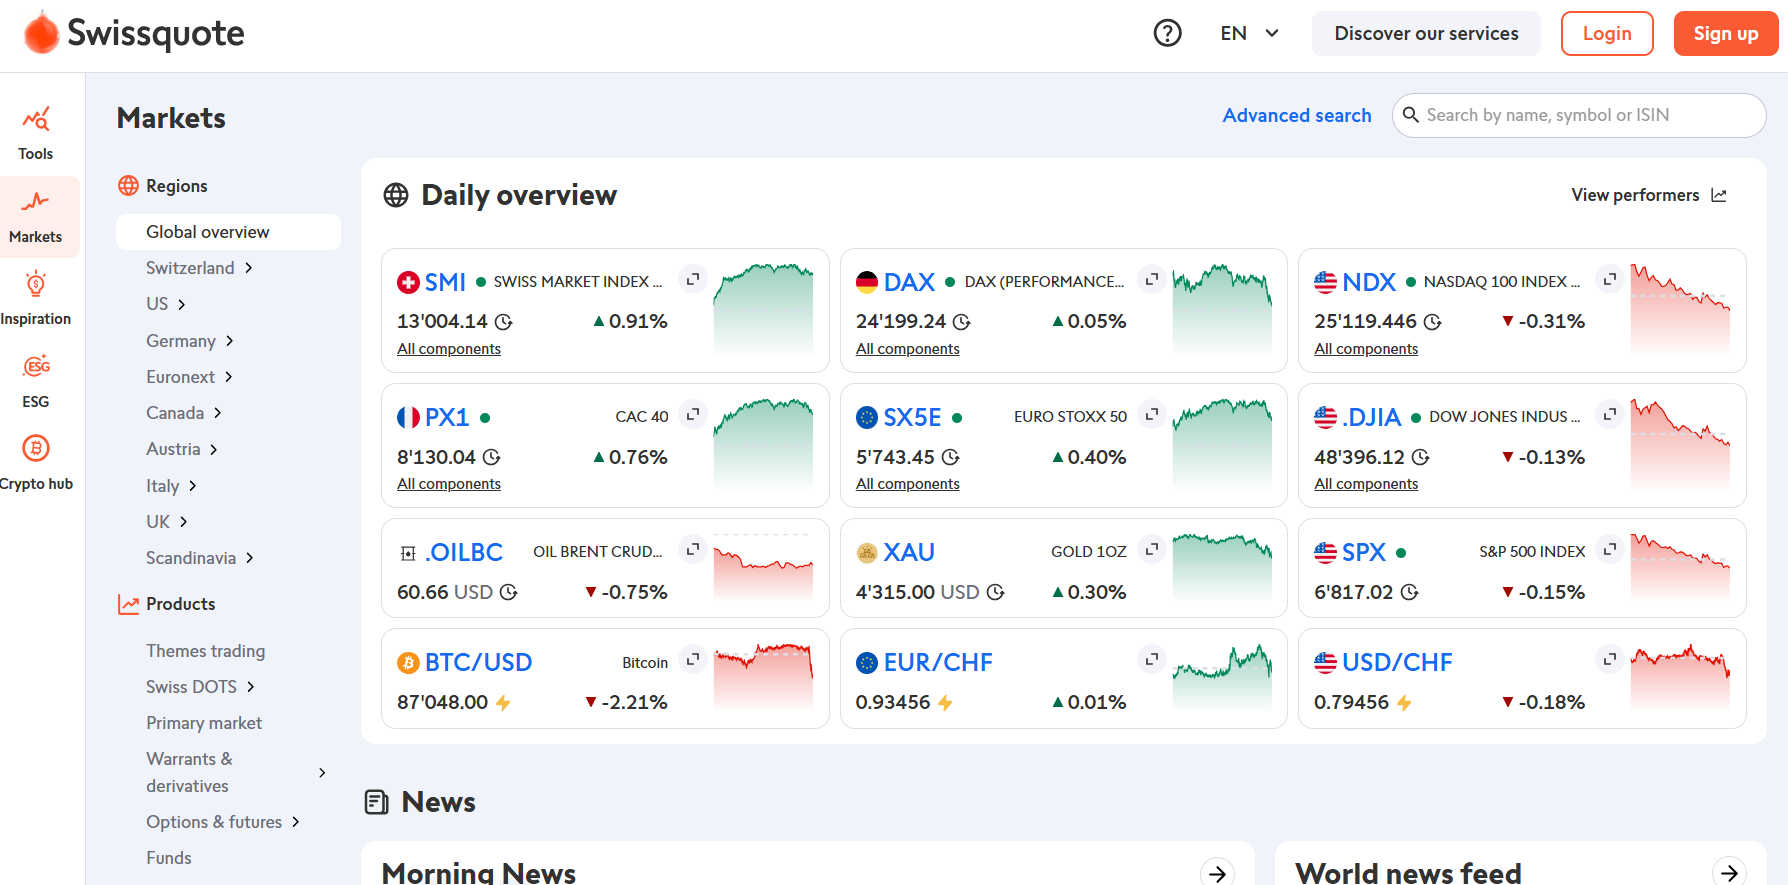Click View performers
The height and width of the screenshot is (885, 1788).
pyautogui.click(x=1649, y=195)
